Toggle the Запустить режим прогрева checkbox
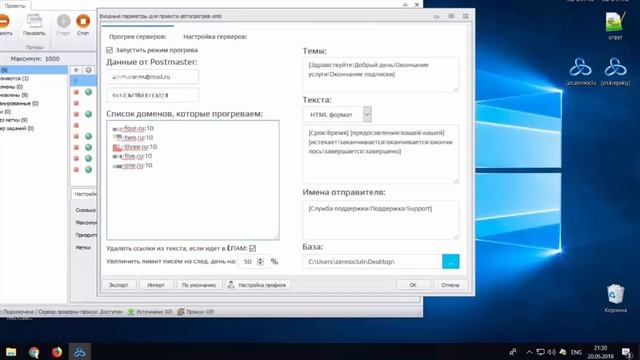Image resolution: width=640 pixels, height=360 pixels. 109,50
